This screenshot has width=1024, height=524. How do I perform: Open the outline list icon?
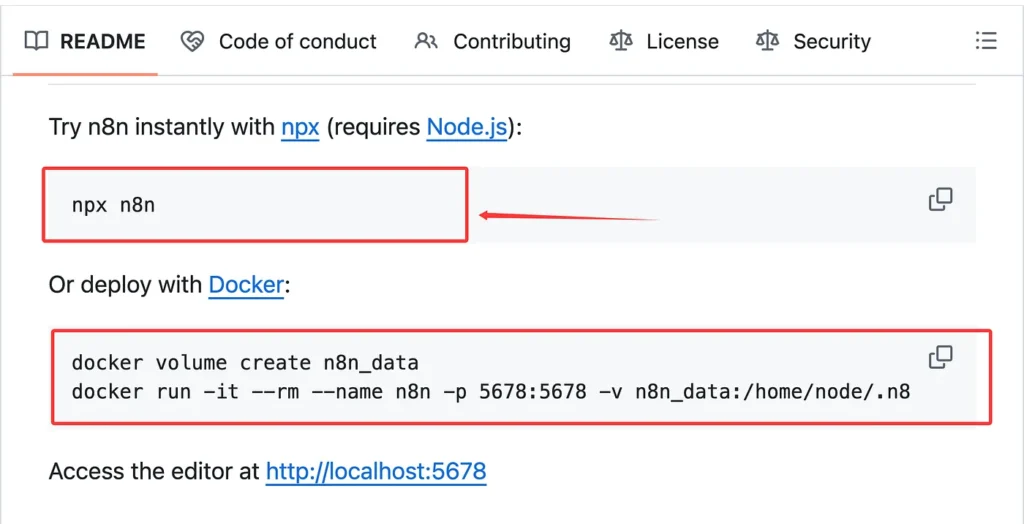tap(985, 41)
